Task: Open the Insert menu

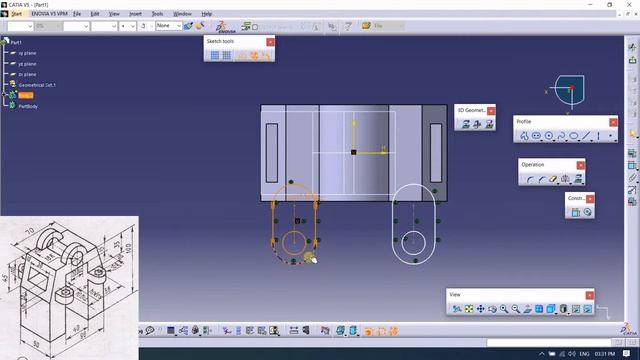Action: tap(135, 14)
